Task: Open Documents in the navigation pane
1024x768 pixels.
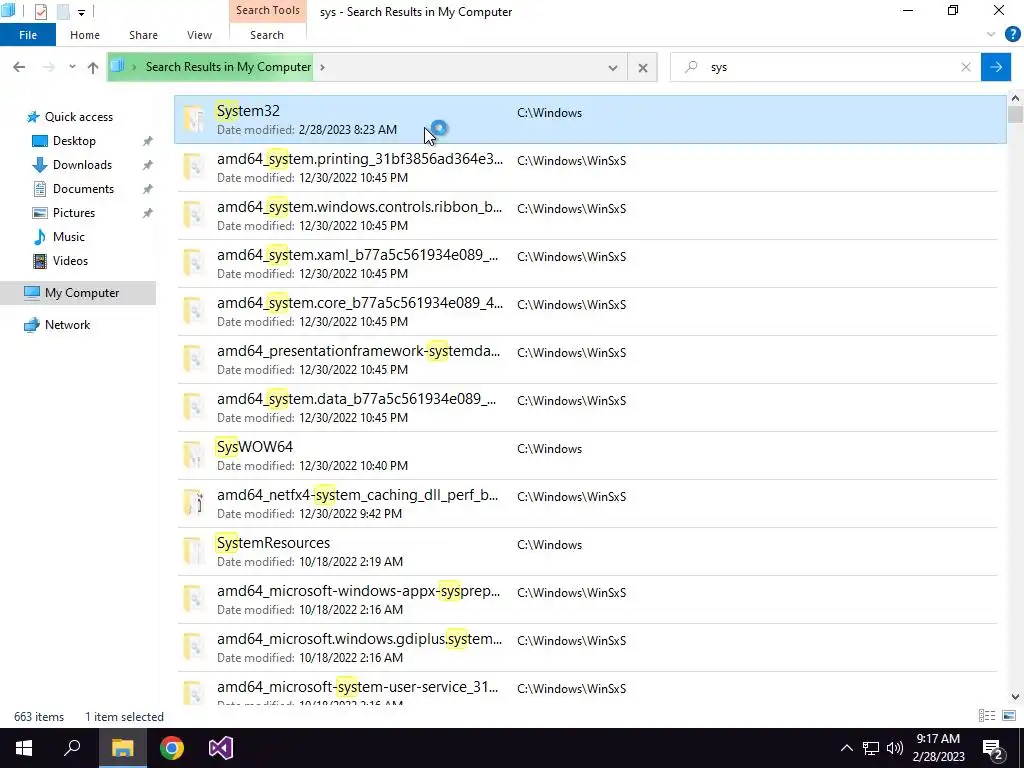Action: (x=83, y=189)
